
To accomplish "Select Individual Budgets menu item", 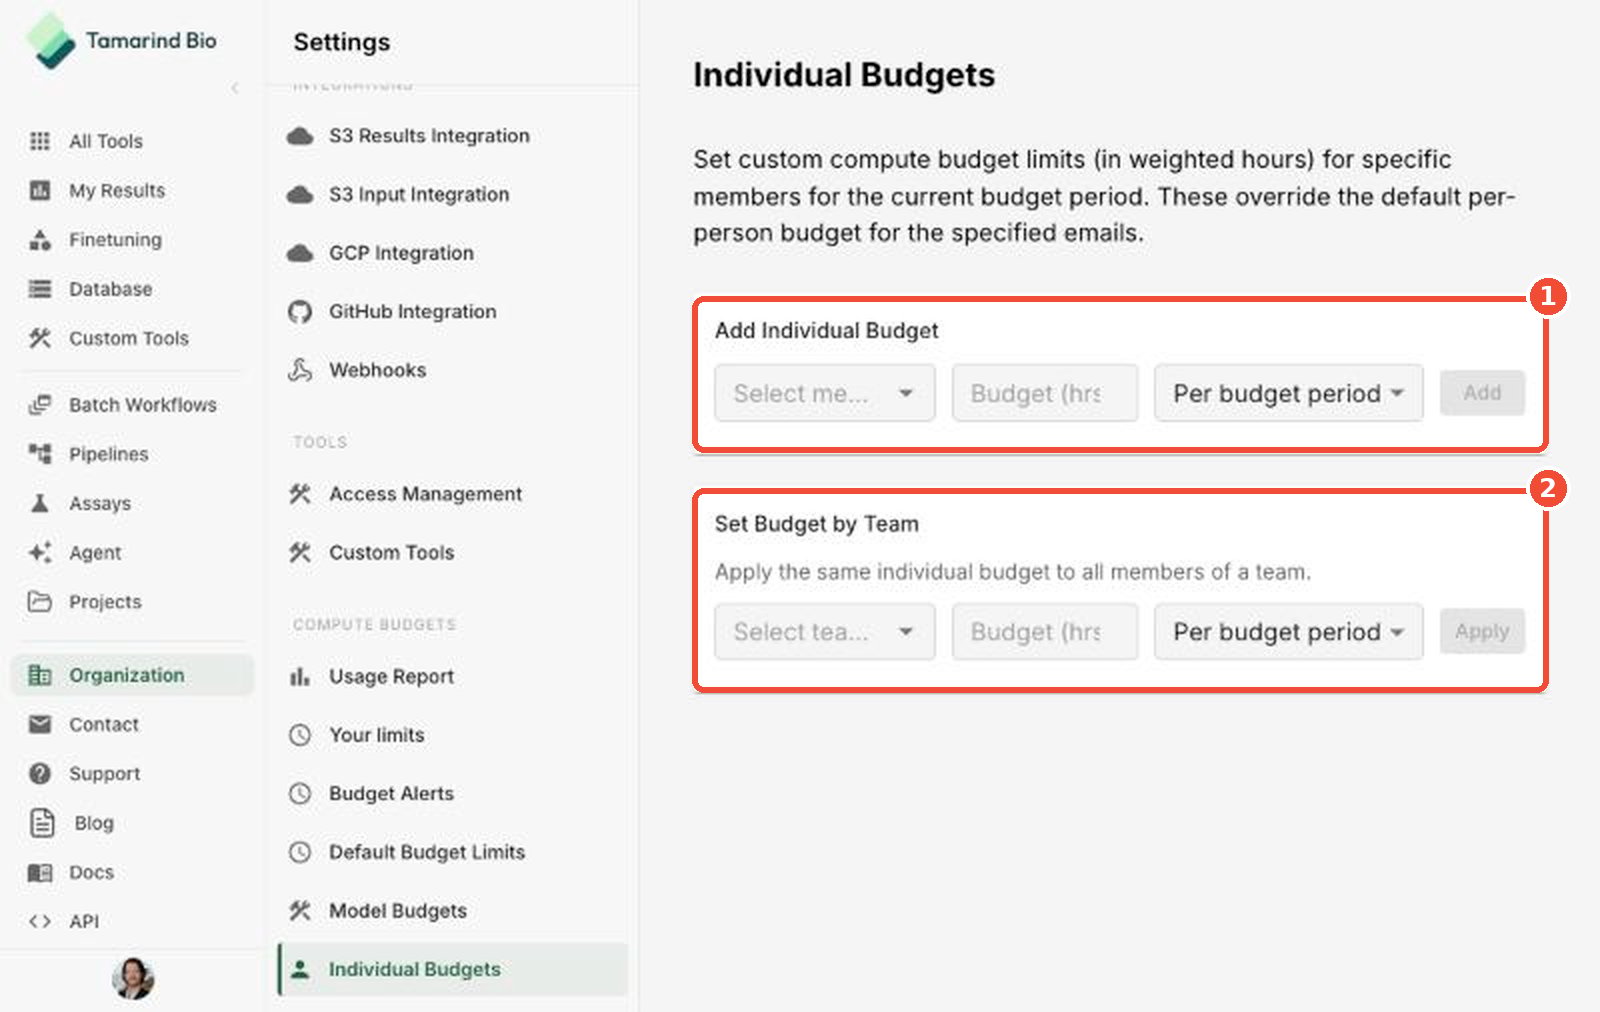I will tap(452, 969).
